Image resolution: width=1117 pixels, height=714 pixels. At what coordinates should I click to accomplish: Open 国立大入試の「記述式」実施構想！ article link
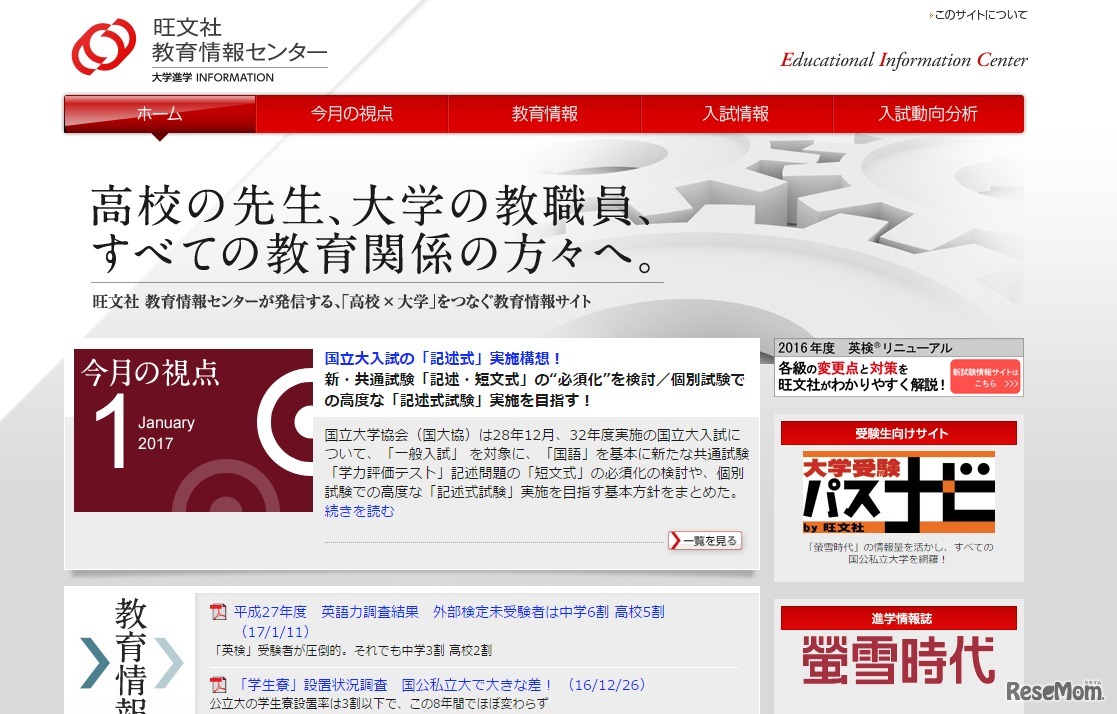443,358
